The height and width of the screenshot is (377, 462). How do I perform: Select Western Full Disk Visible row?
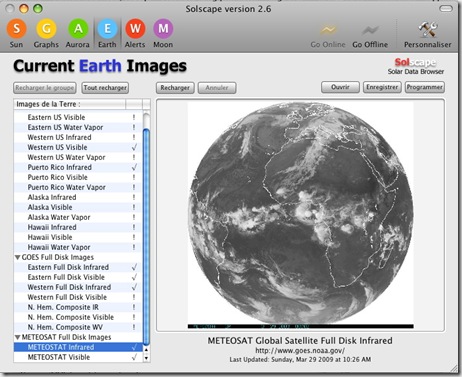[78, 297]
